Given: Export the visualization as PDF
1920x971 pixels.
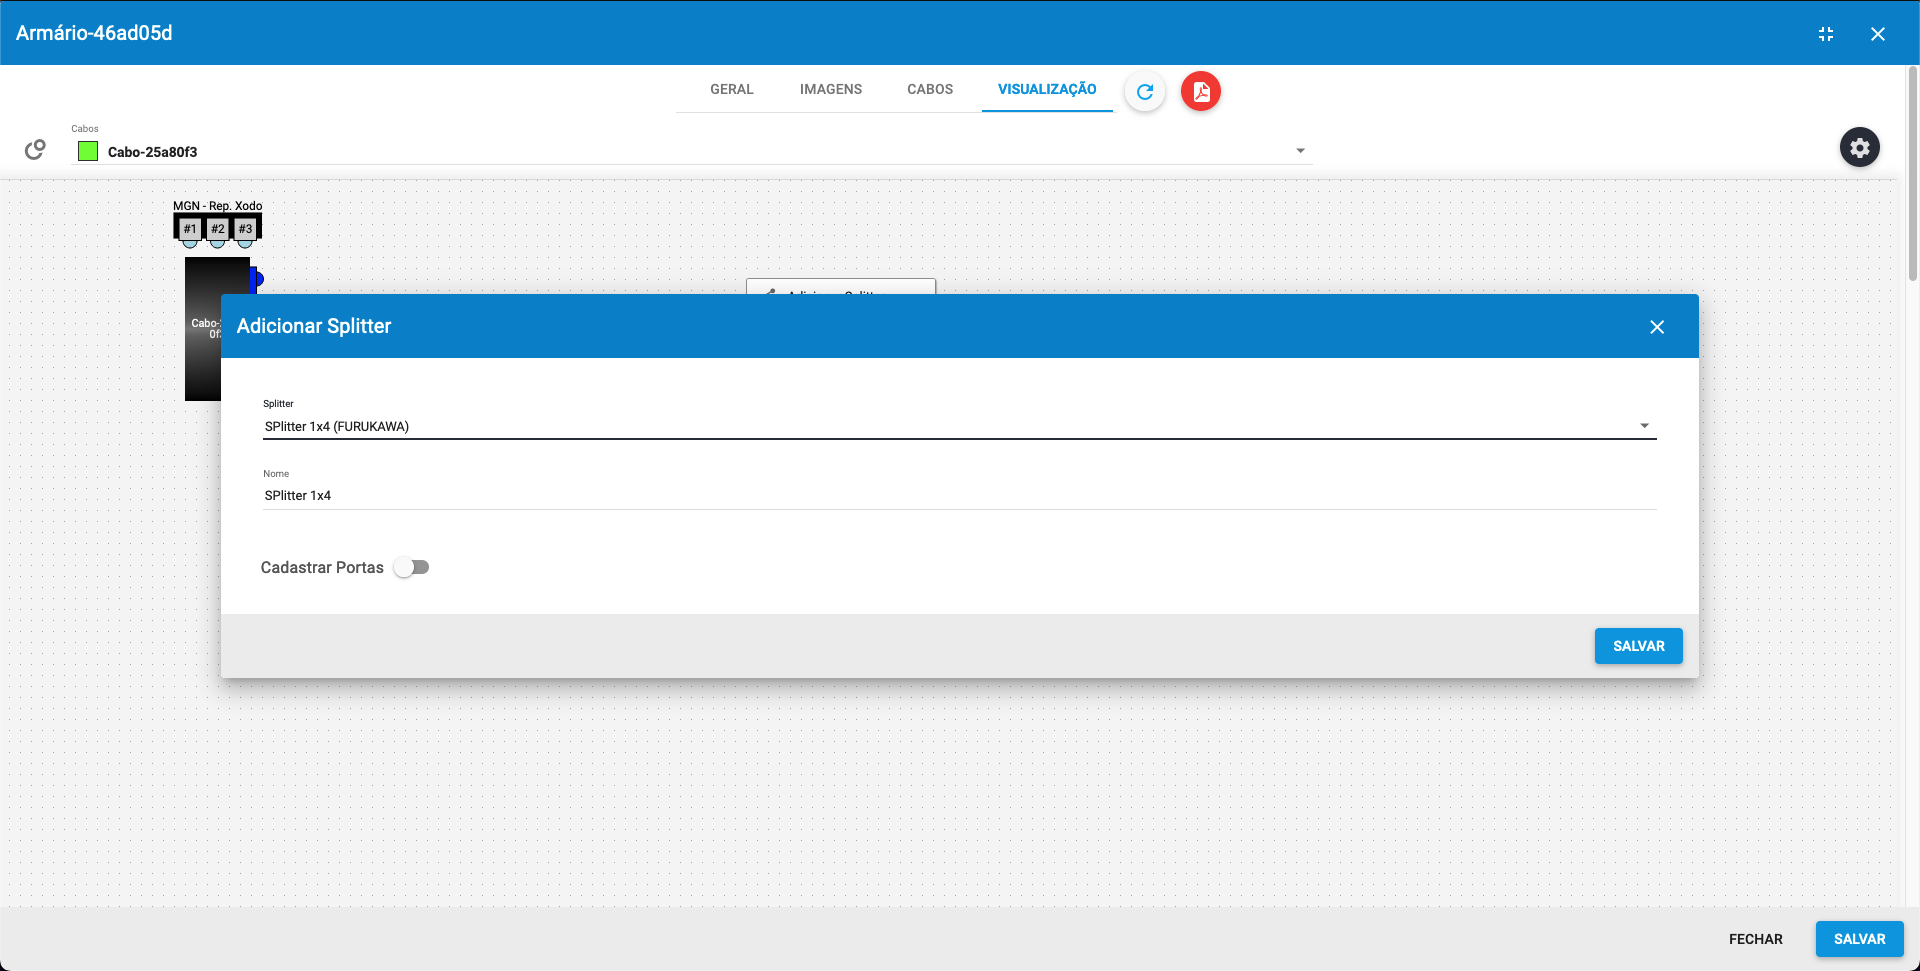Looking at the screenshot, I should pos(1200,91).
